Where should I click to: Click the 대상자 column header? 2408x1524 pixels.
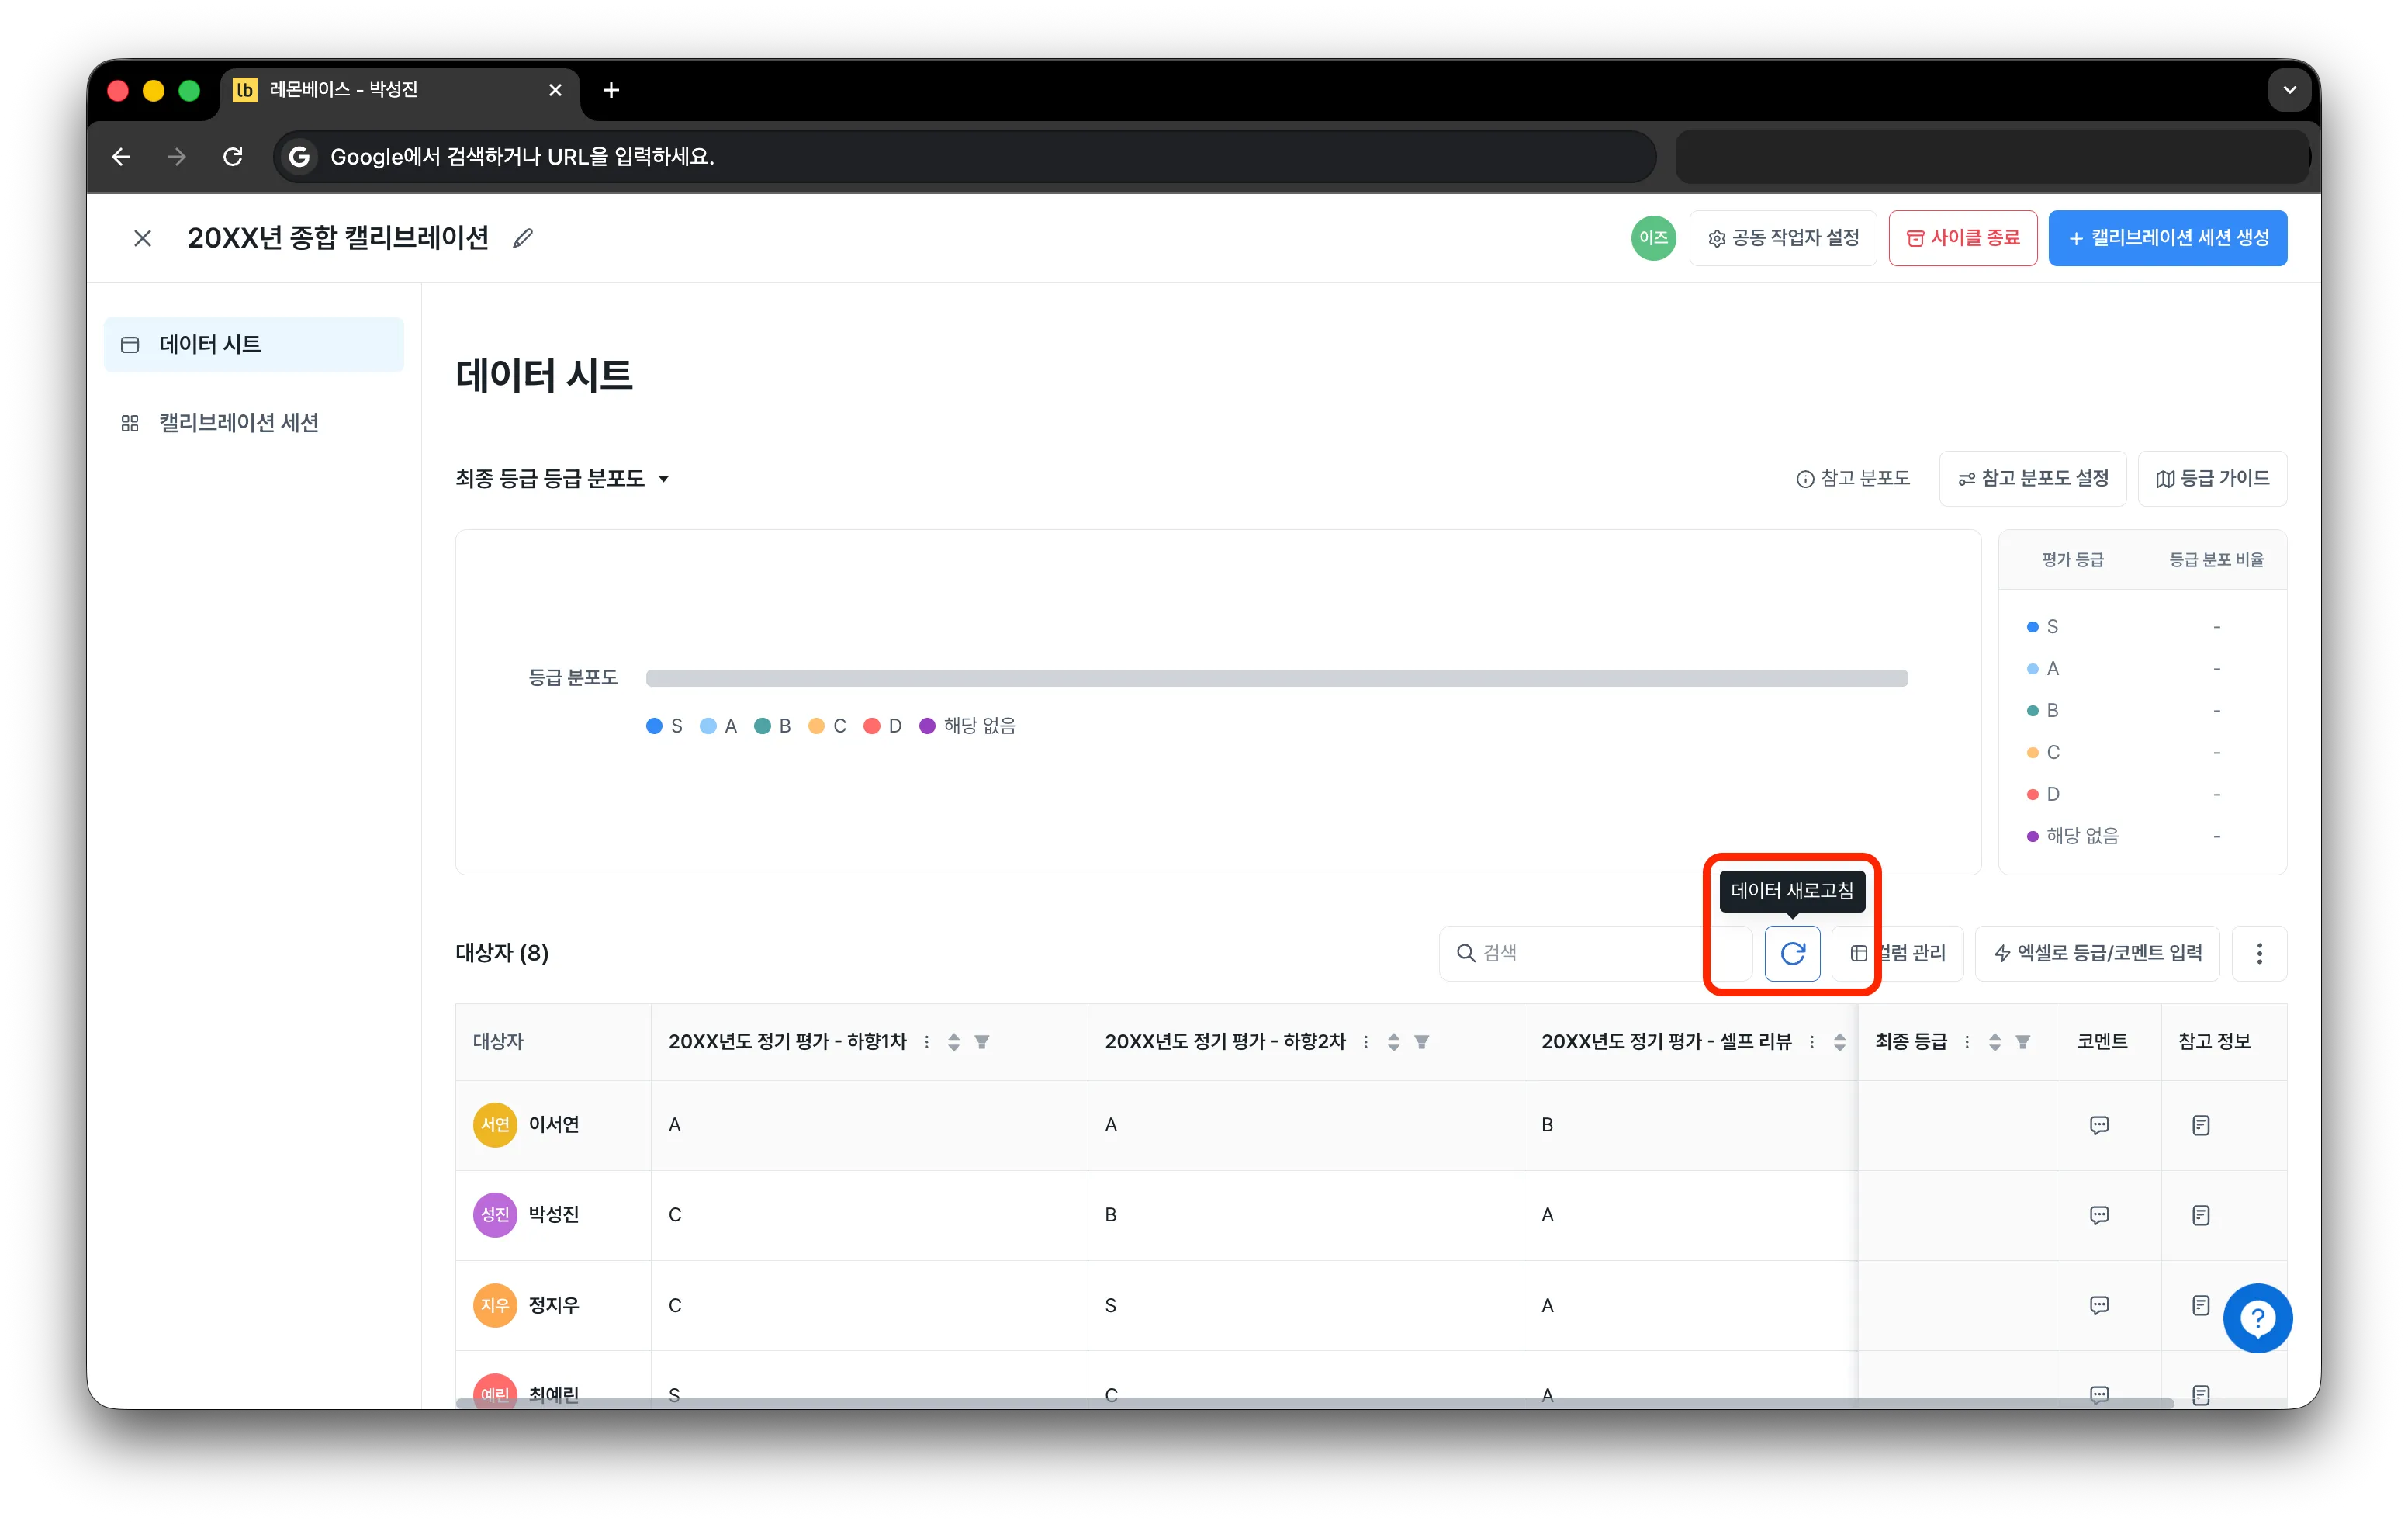point(553,1042)
